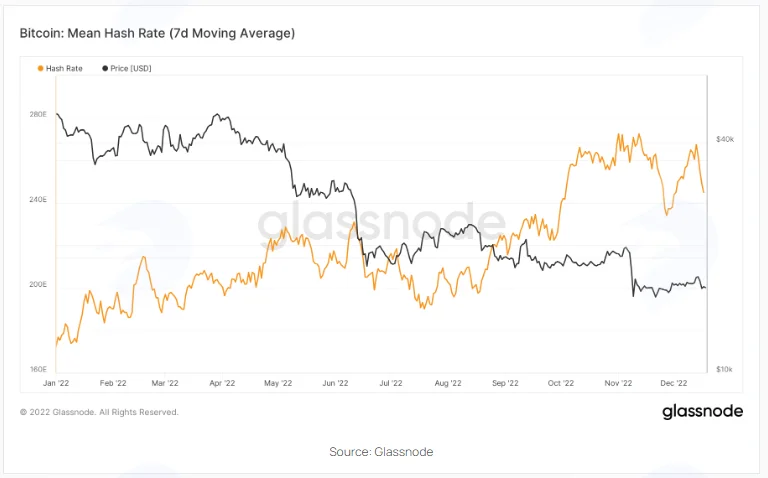This screenshot has height=478, width=768.
Task: Click the 160E hash rate axis label
Action: [38, 369]
